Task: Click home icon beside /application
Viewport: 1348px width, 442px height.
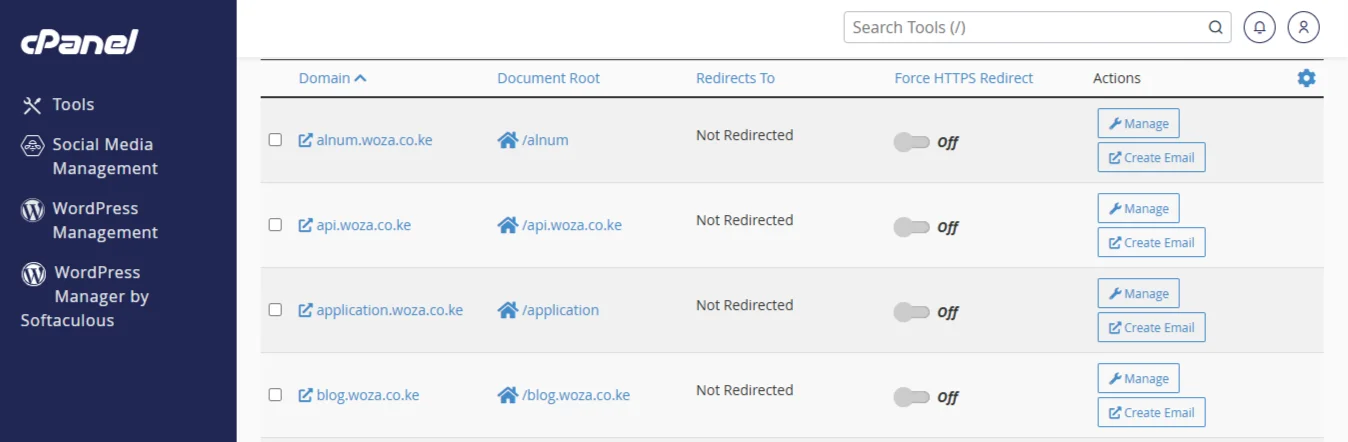Action: [x=507, y=310]
